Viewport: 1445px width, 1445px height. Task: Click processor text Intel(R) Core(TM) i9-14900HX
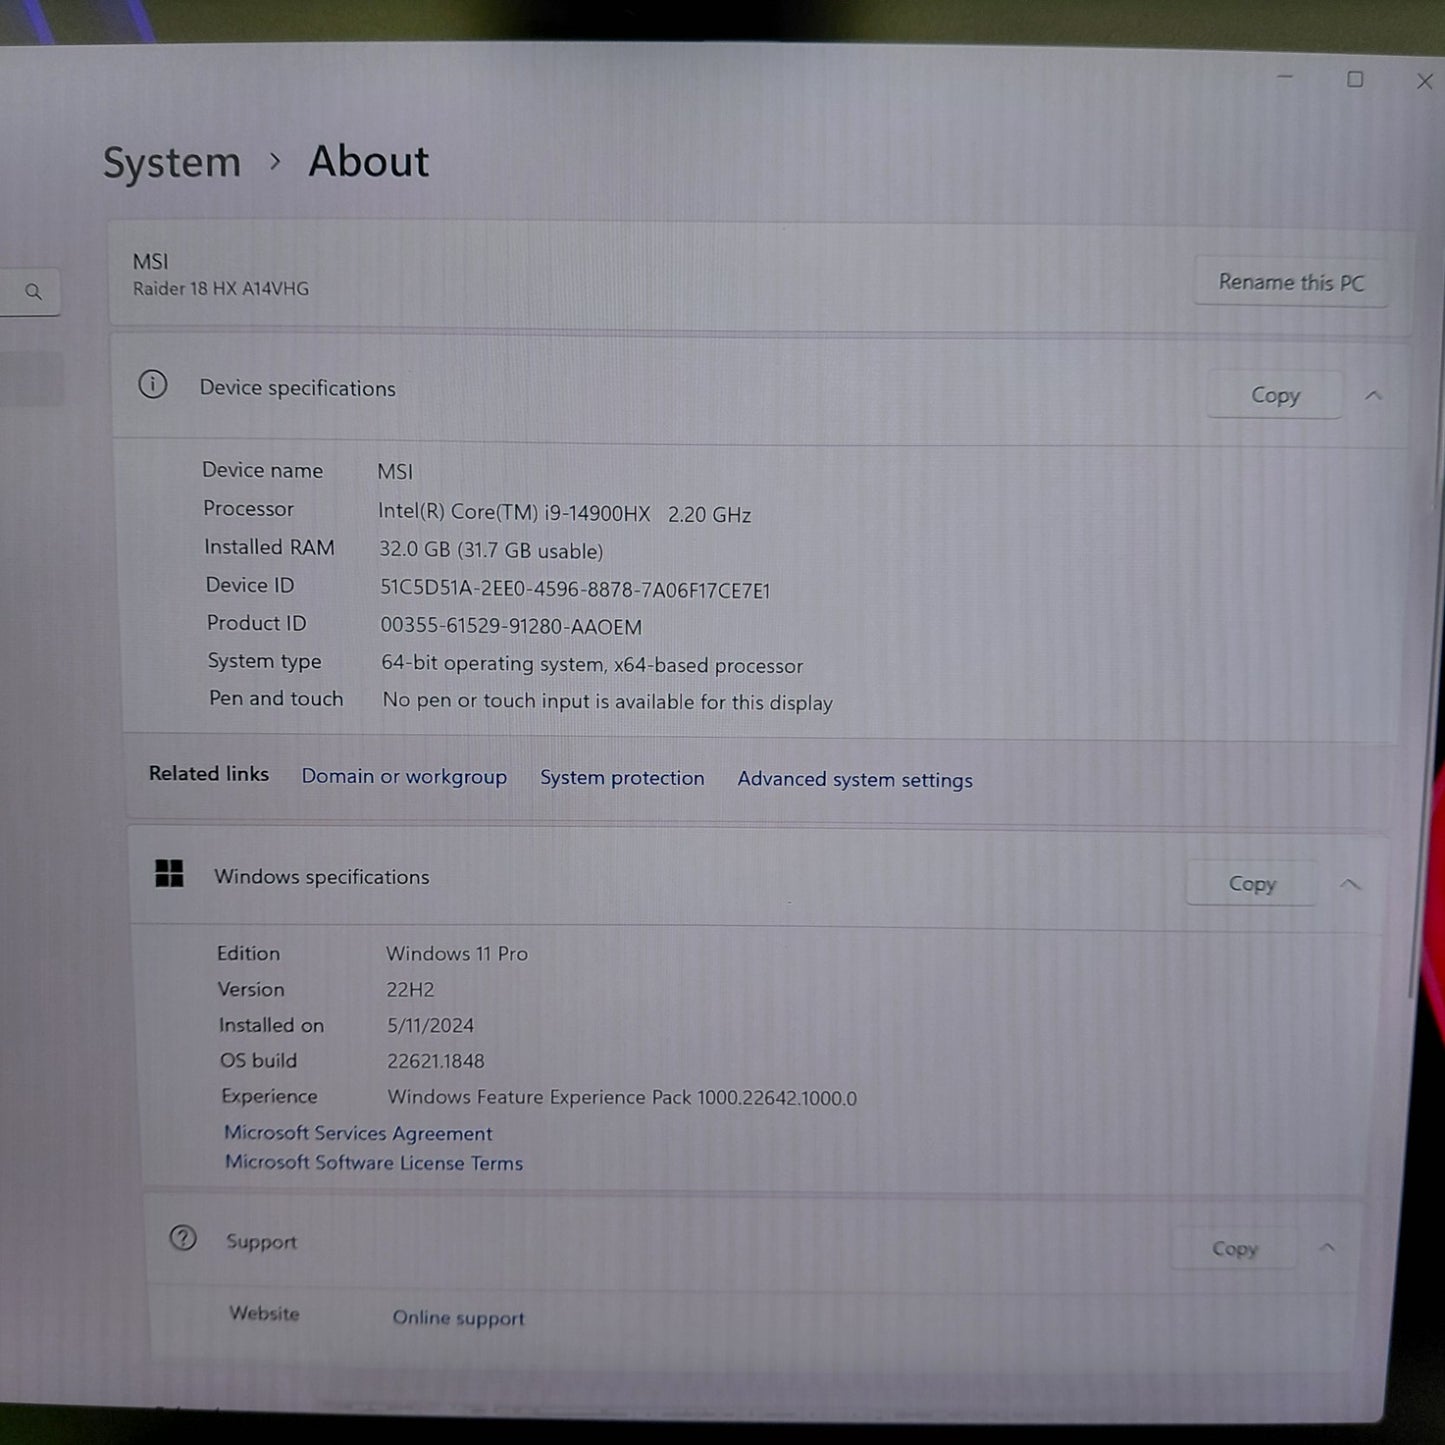(514, 513)
